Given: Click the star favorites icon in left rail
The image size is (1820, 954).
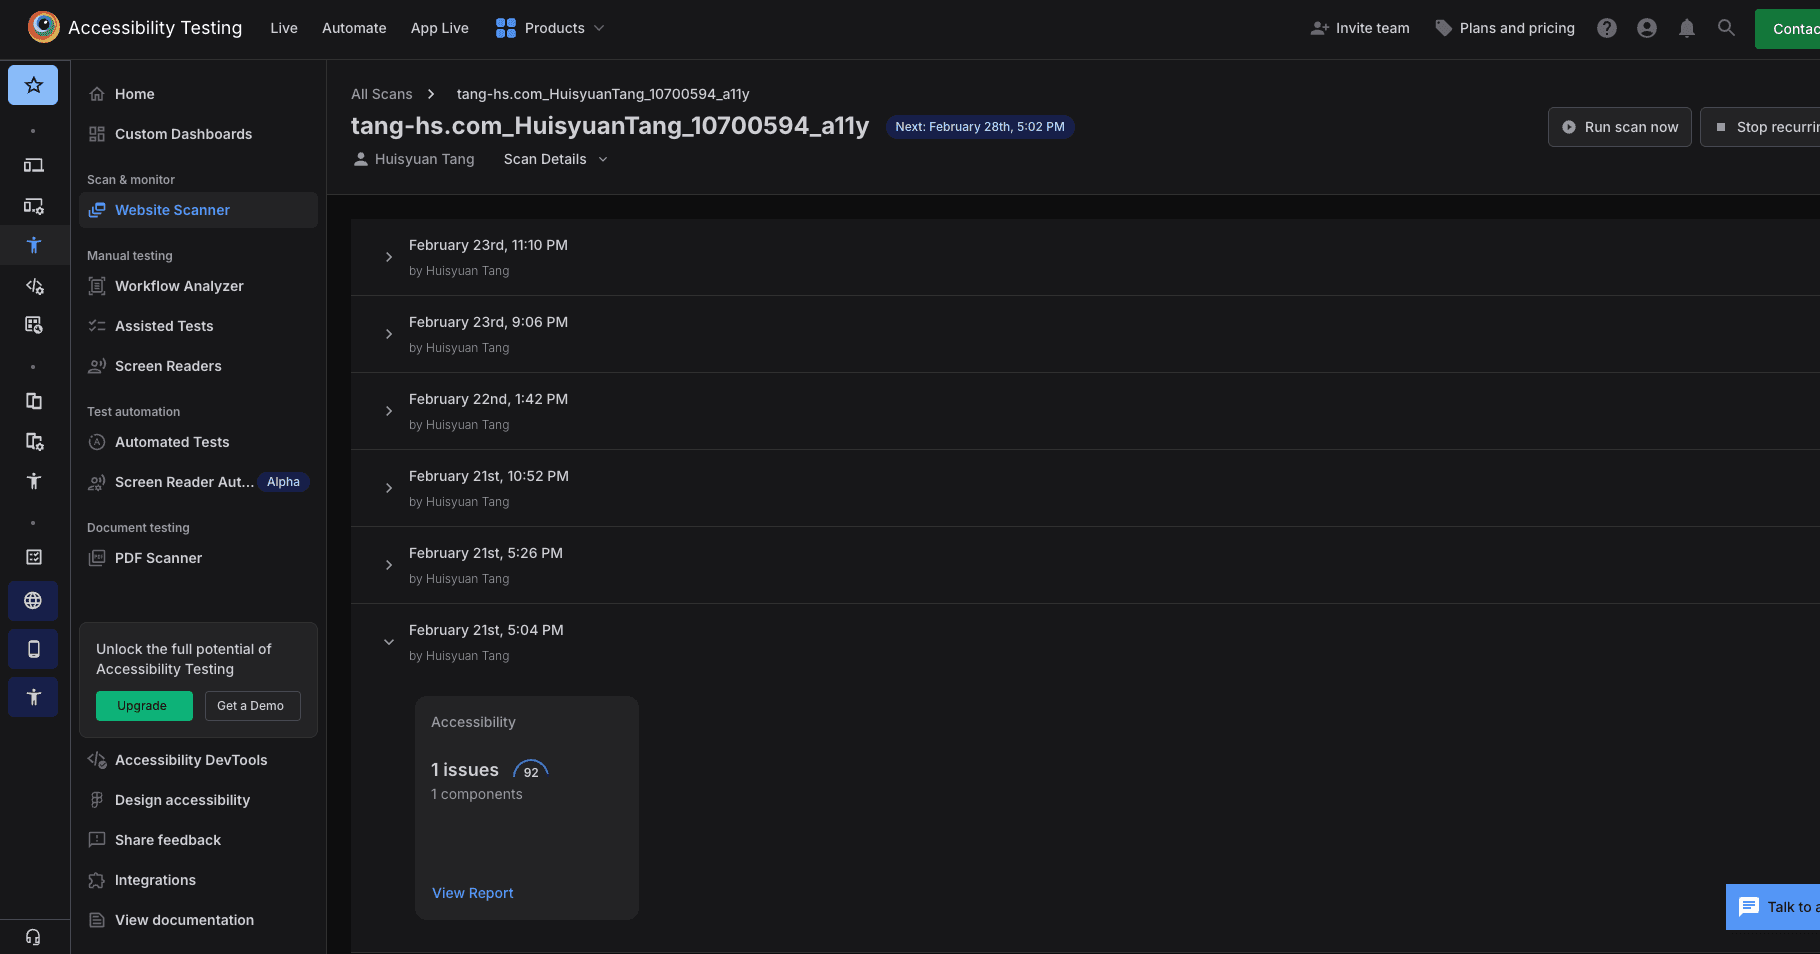Looking at the screenshot, I should pos(33,85).
